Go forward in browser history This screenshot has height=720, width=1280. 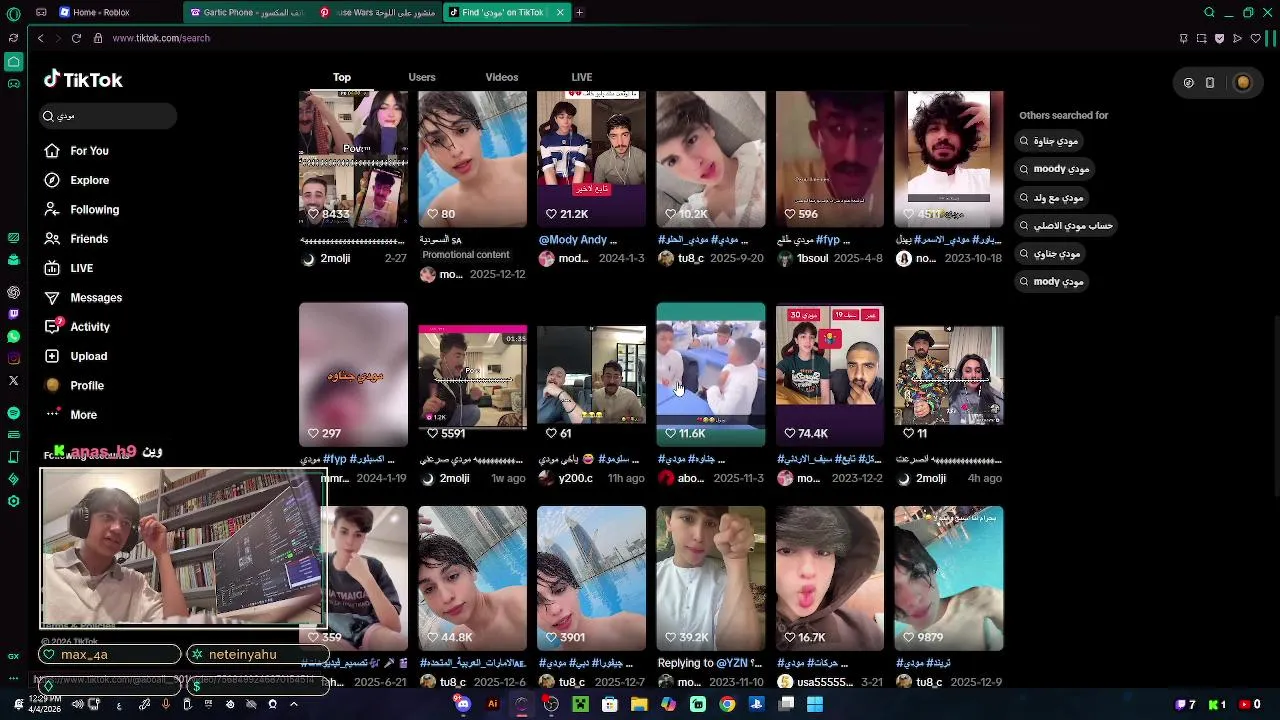[58, 38]
